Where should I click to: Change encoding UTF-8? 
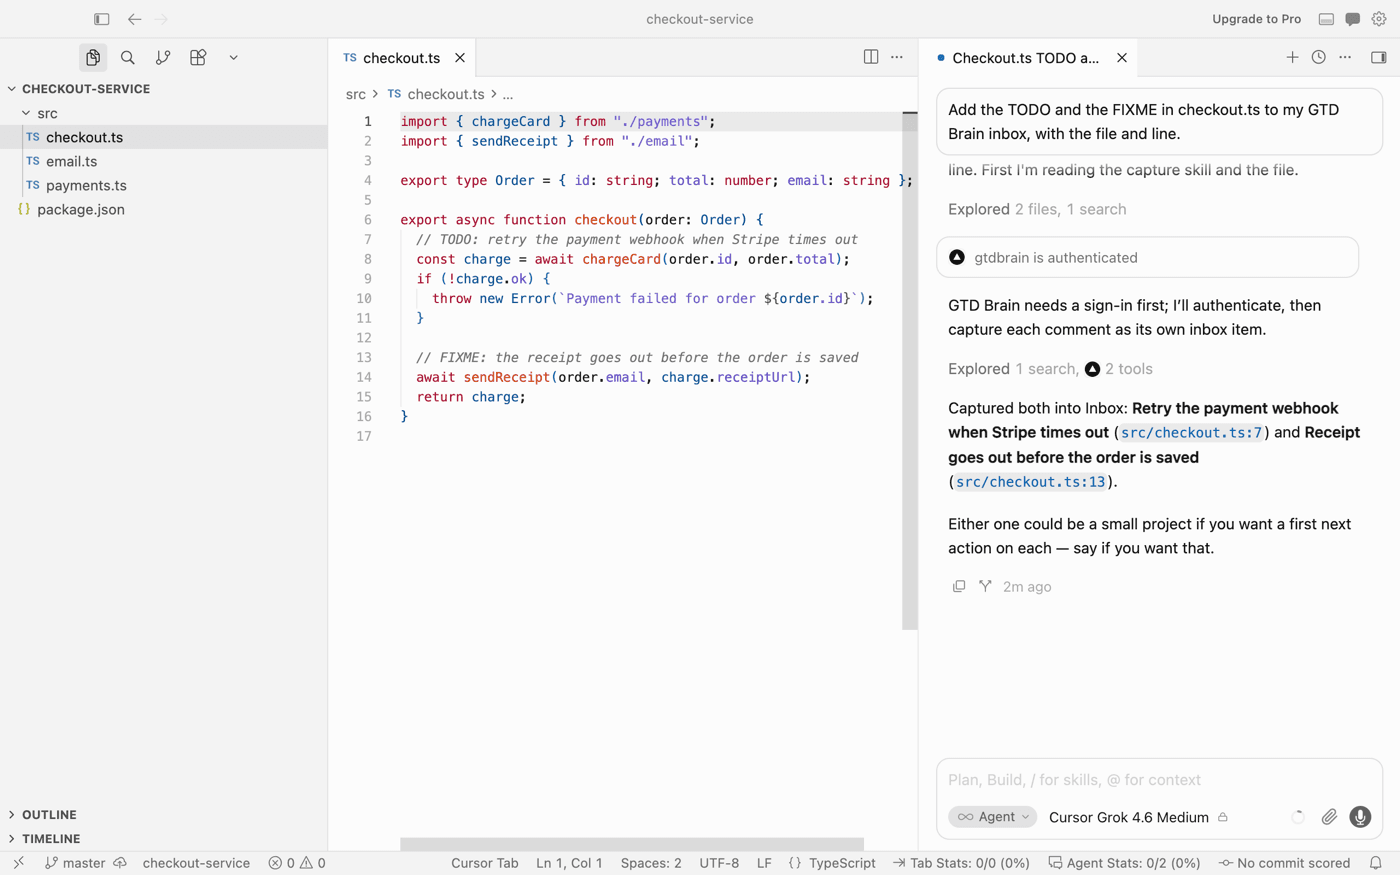719,863
